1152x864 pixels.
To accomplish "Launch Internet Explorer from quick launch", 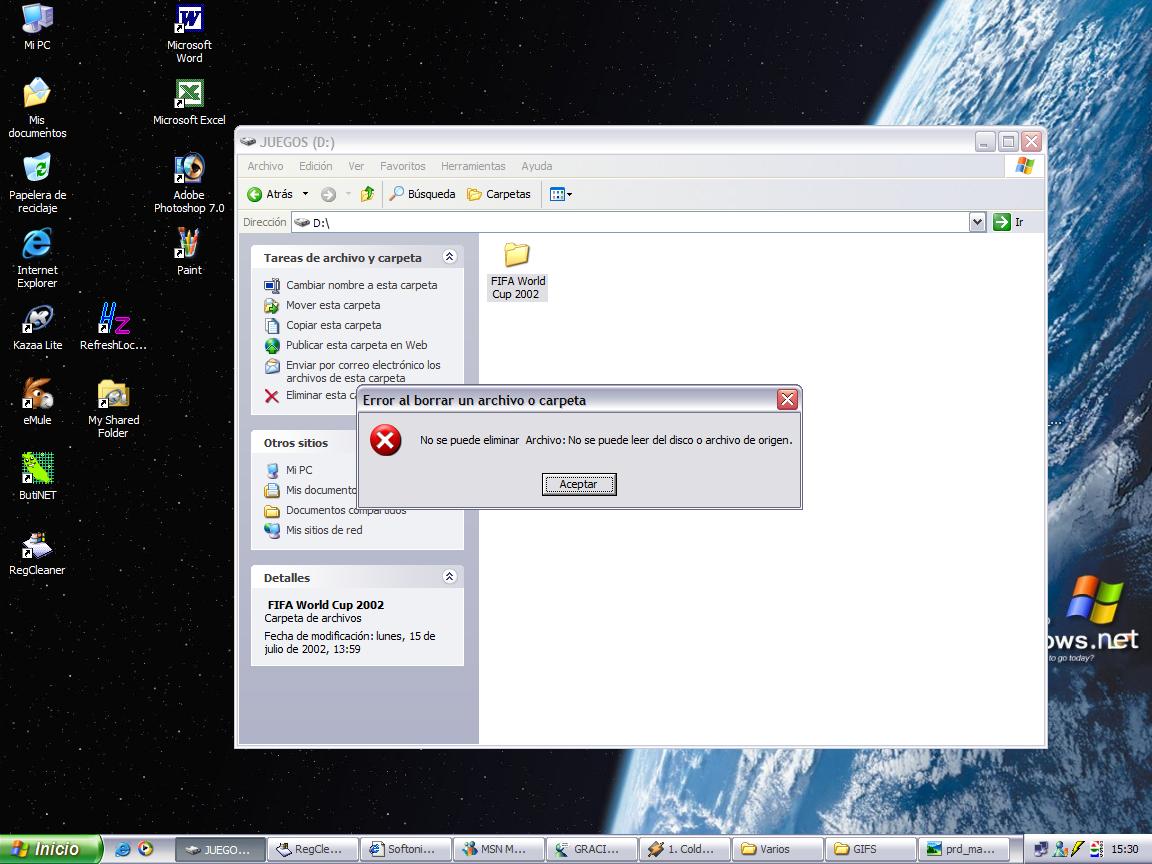I will tap(123, 849).
